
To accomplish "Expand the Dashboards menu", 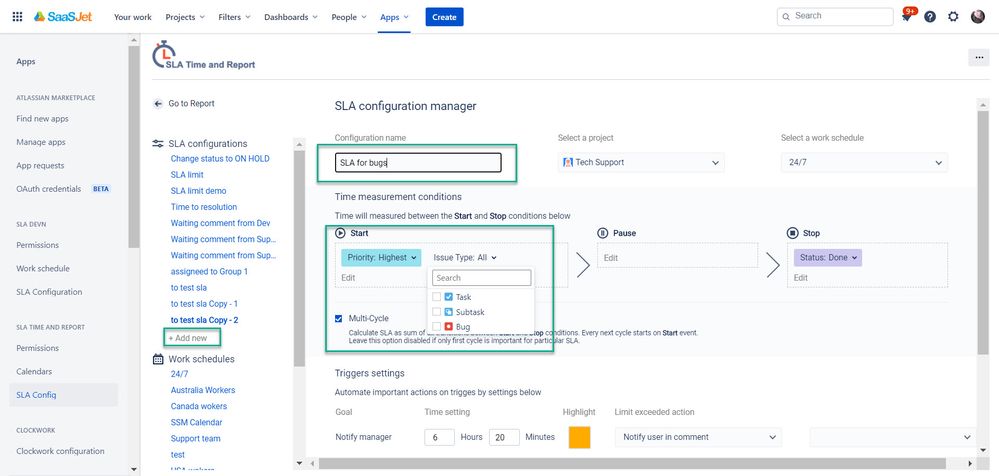I will [291, 17].
